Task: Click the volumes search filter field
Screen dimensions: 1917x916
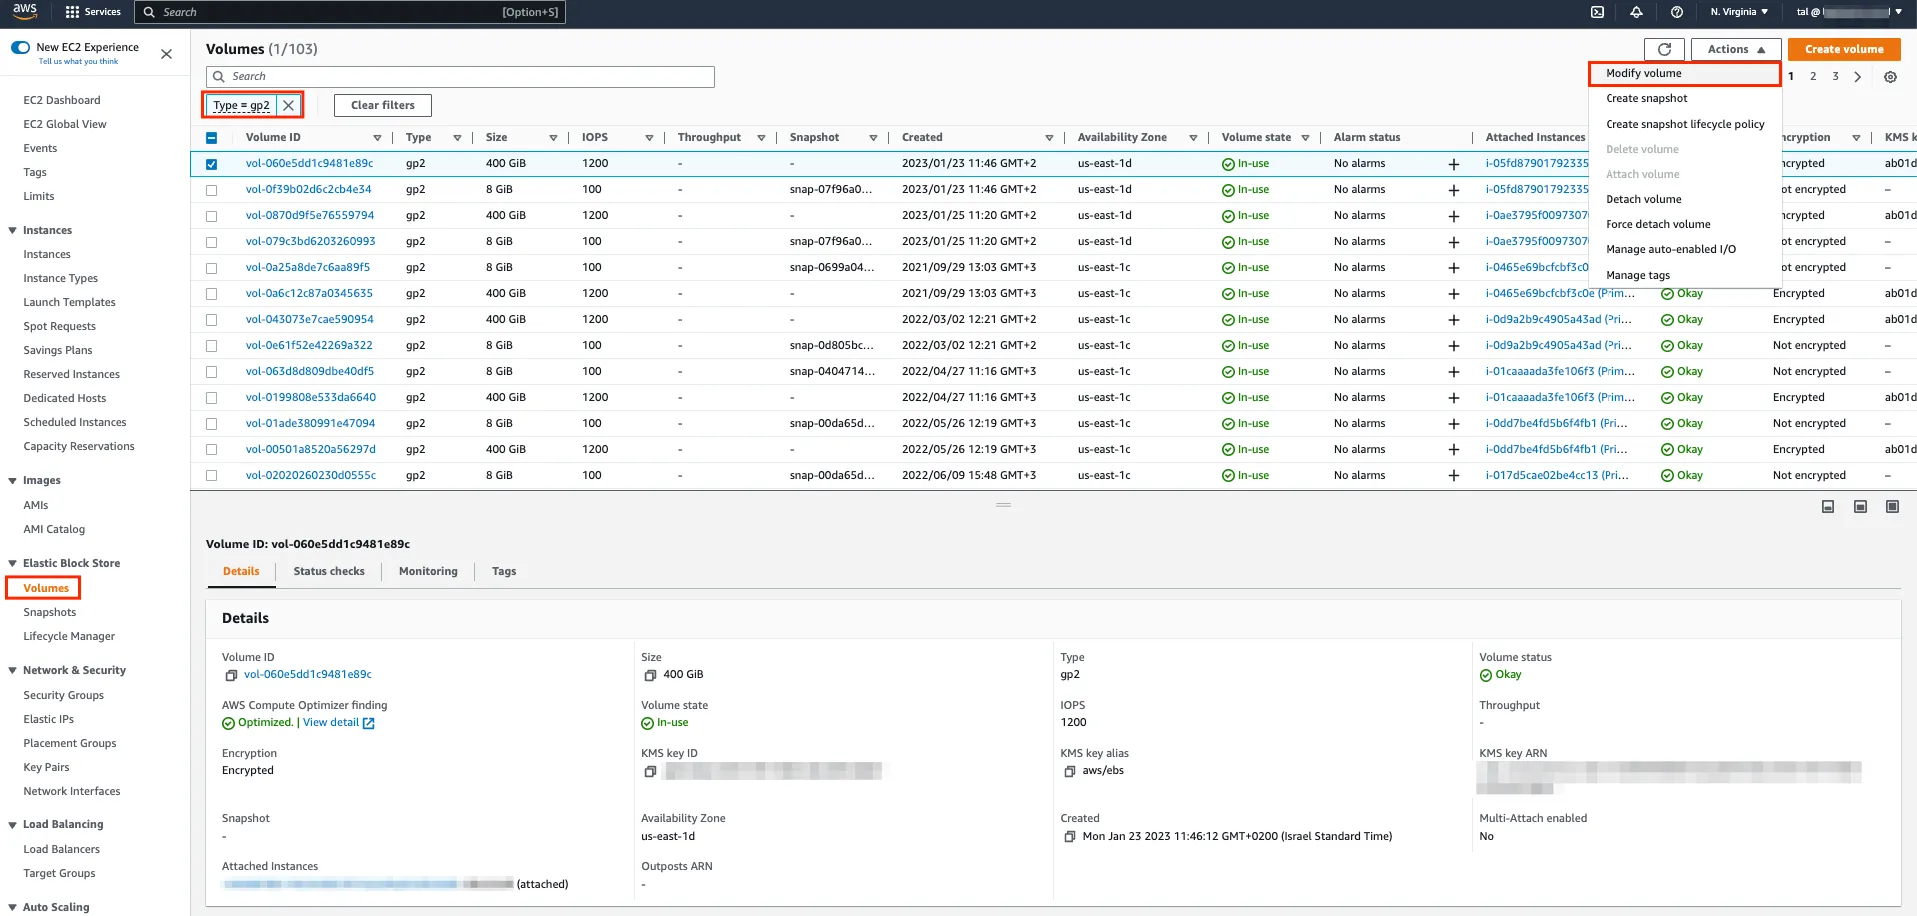Action: [460, 77]
